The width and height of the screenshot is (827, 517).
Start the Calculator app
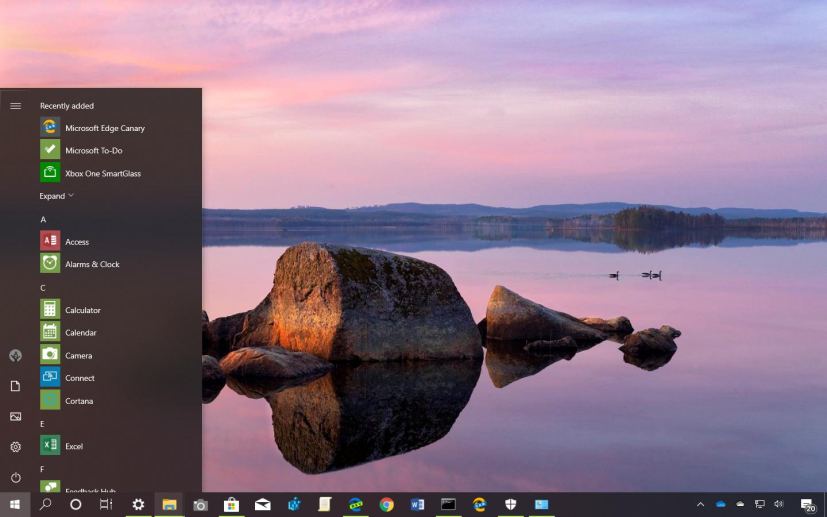[71, 310]
